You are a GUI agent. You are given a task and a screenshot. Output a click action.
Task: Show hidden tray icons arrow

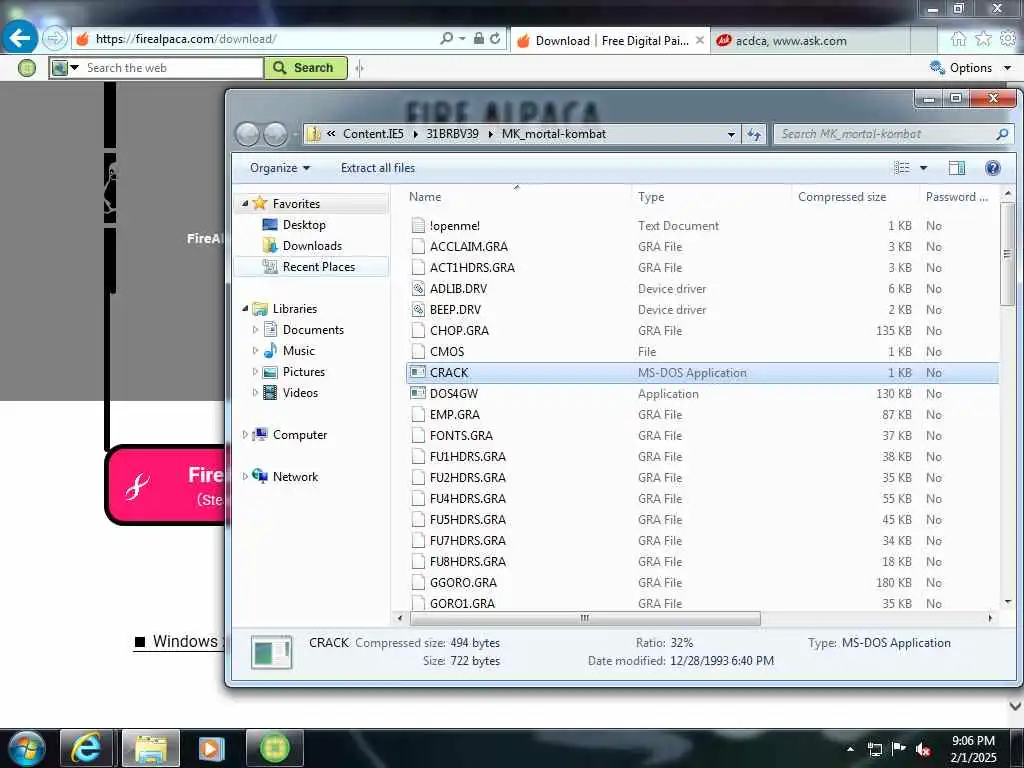[x=850, y=749]
